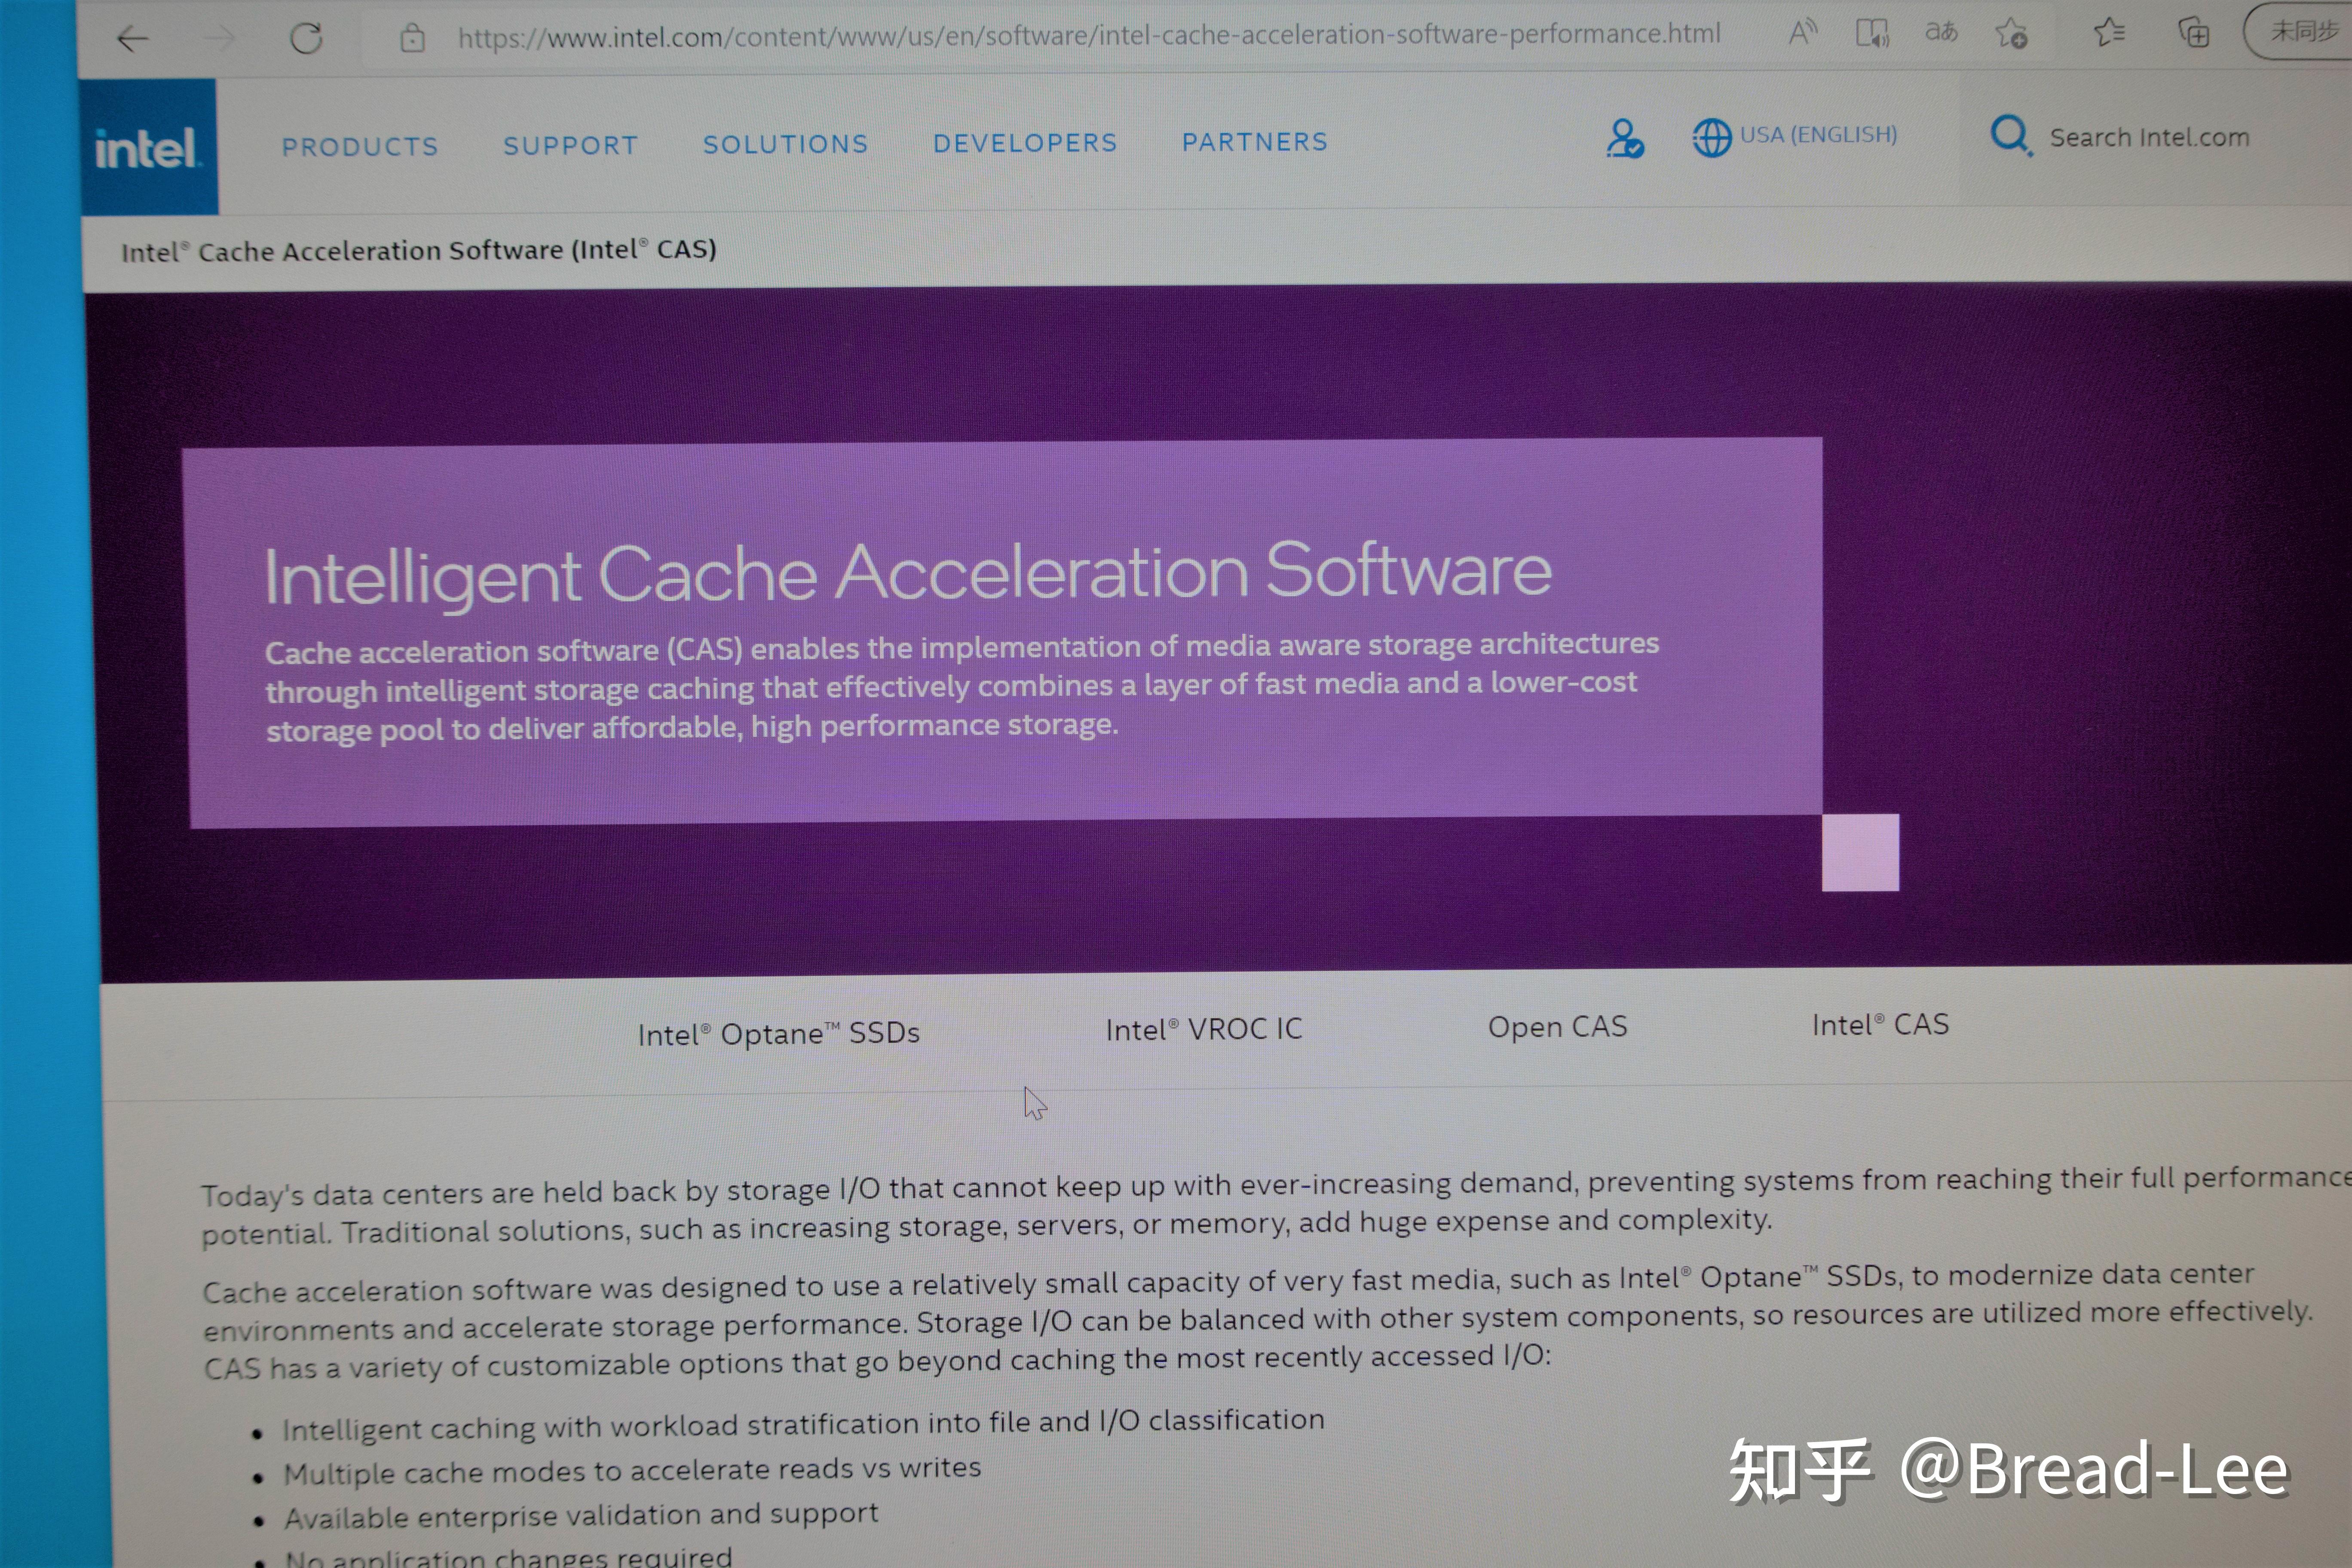Add page to favorites star icon
The image size is (2352, 1568).
[2011, 33]
